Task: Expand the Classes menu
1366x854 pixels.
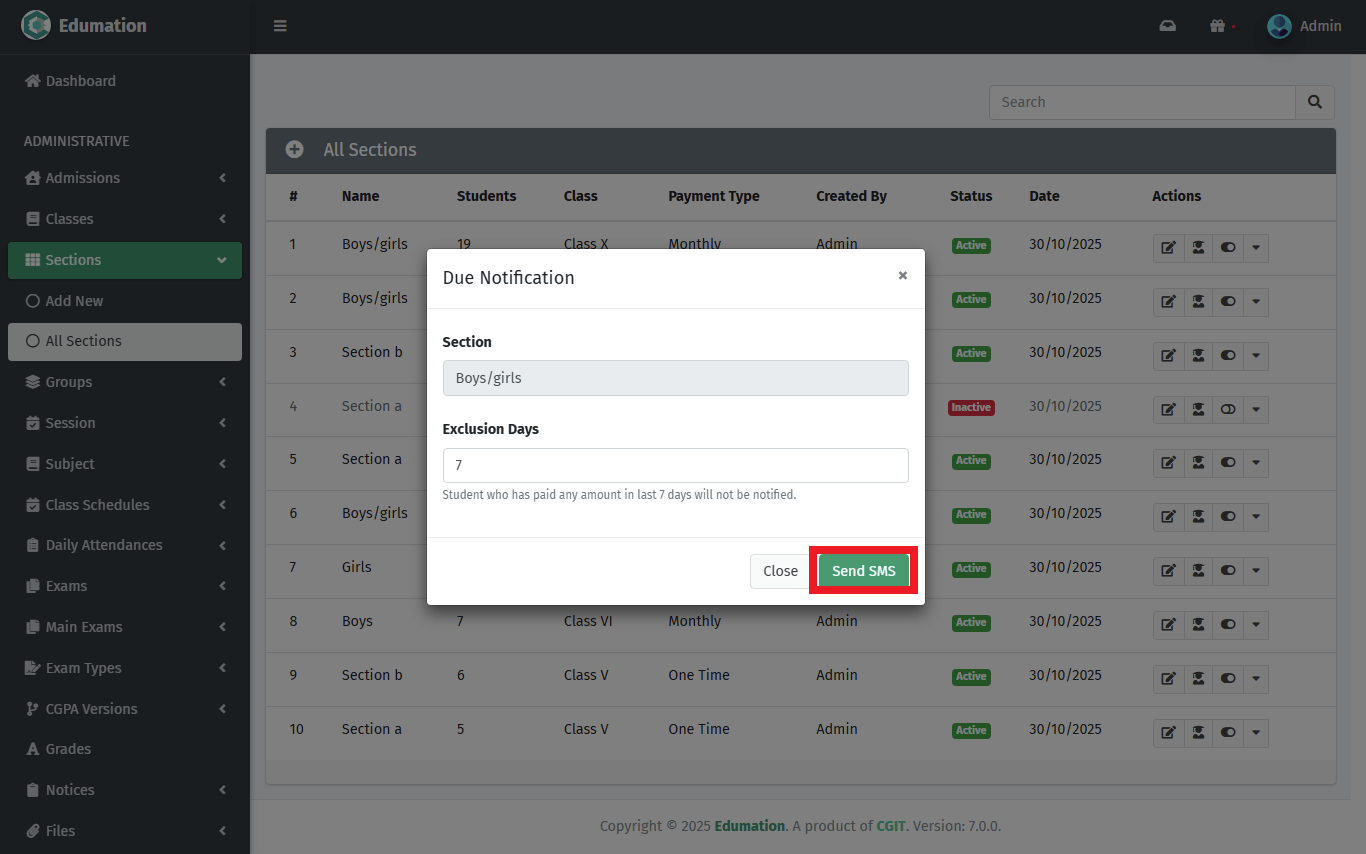Action: (125, 219)
